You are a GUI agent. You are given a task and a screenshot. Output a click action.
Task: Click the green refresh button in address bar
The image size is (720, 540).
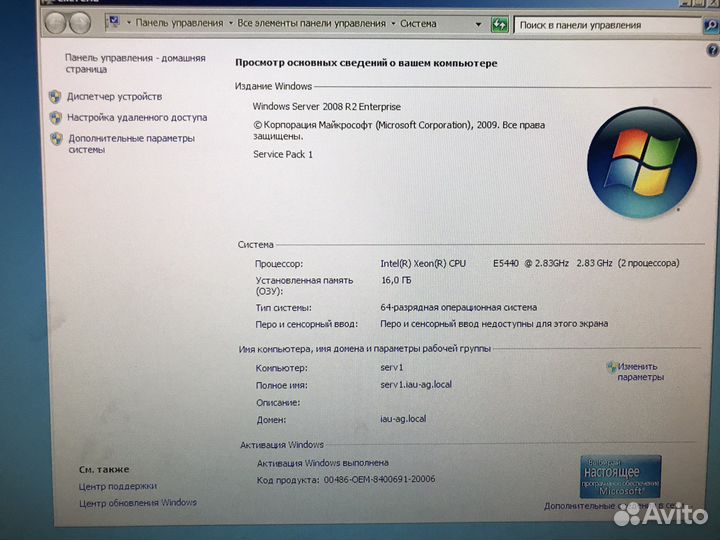pos(500,24)
